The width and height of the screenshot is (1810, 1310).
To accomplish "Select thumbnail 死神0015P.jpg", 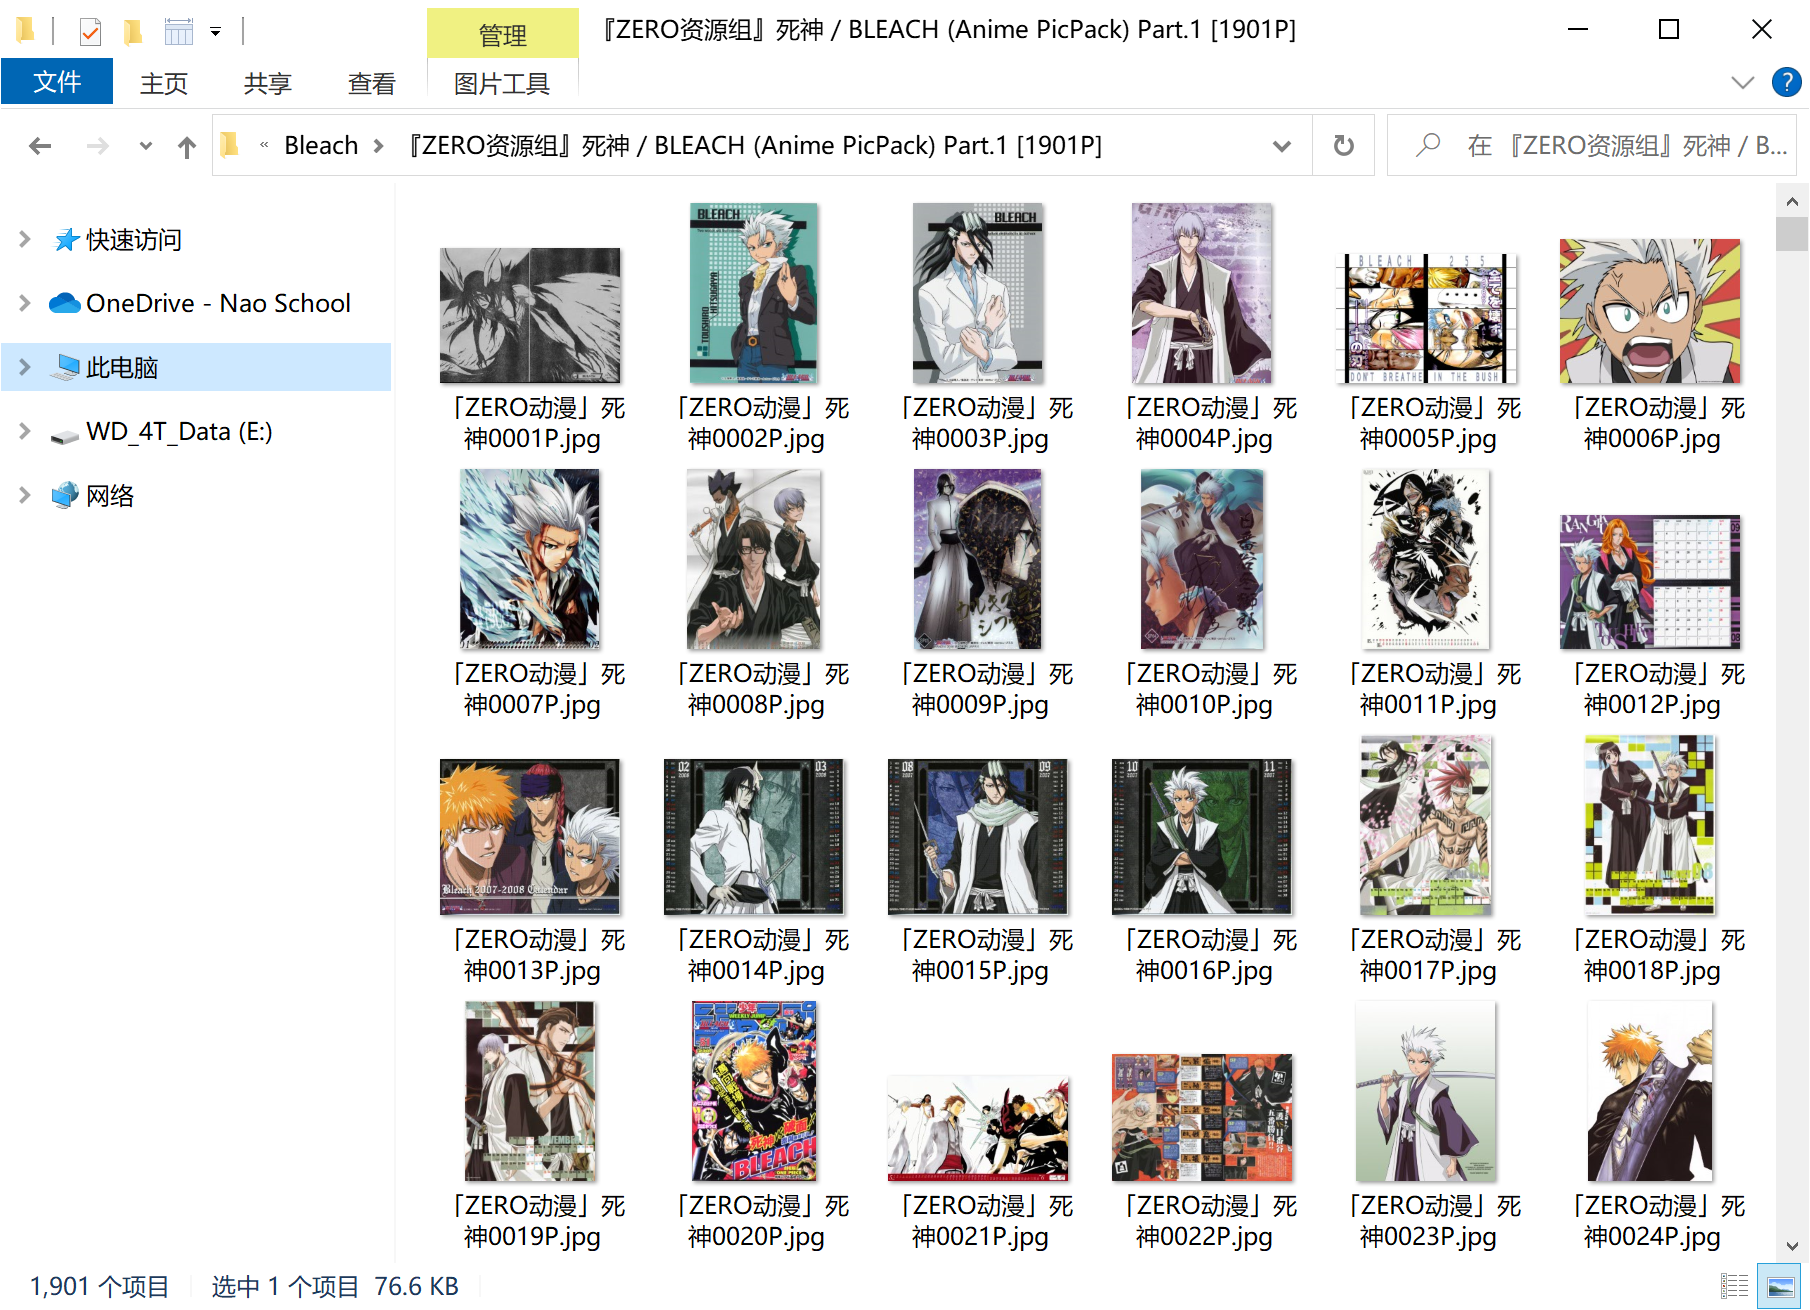I will tap(978, 837).
